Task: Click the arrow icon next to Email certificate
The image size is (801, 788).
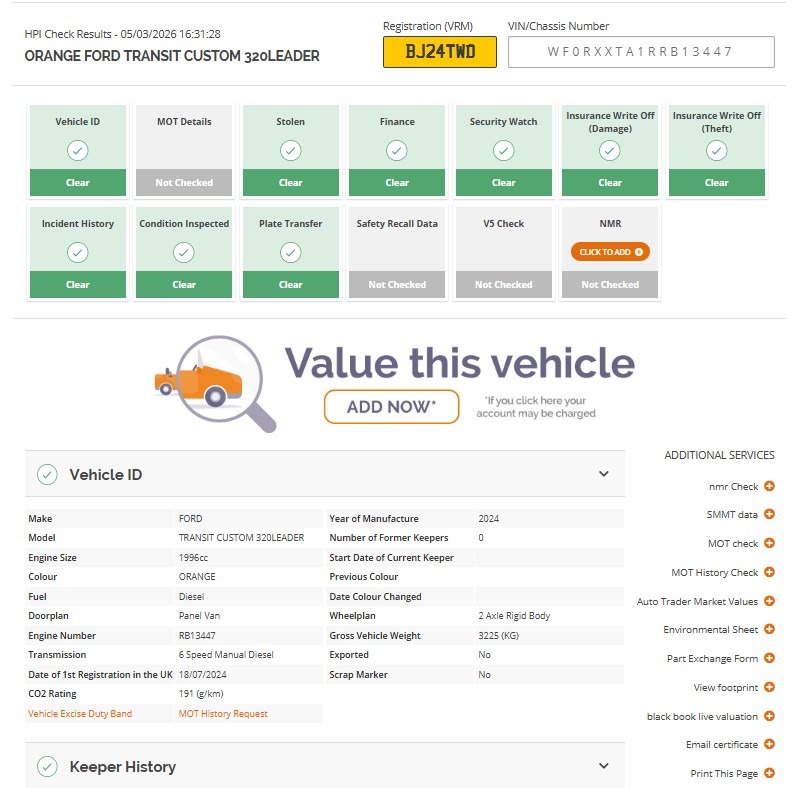Action: [769, 745]
